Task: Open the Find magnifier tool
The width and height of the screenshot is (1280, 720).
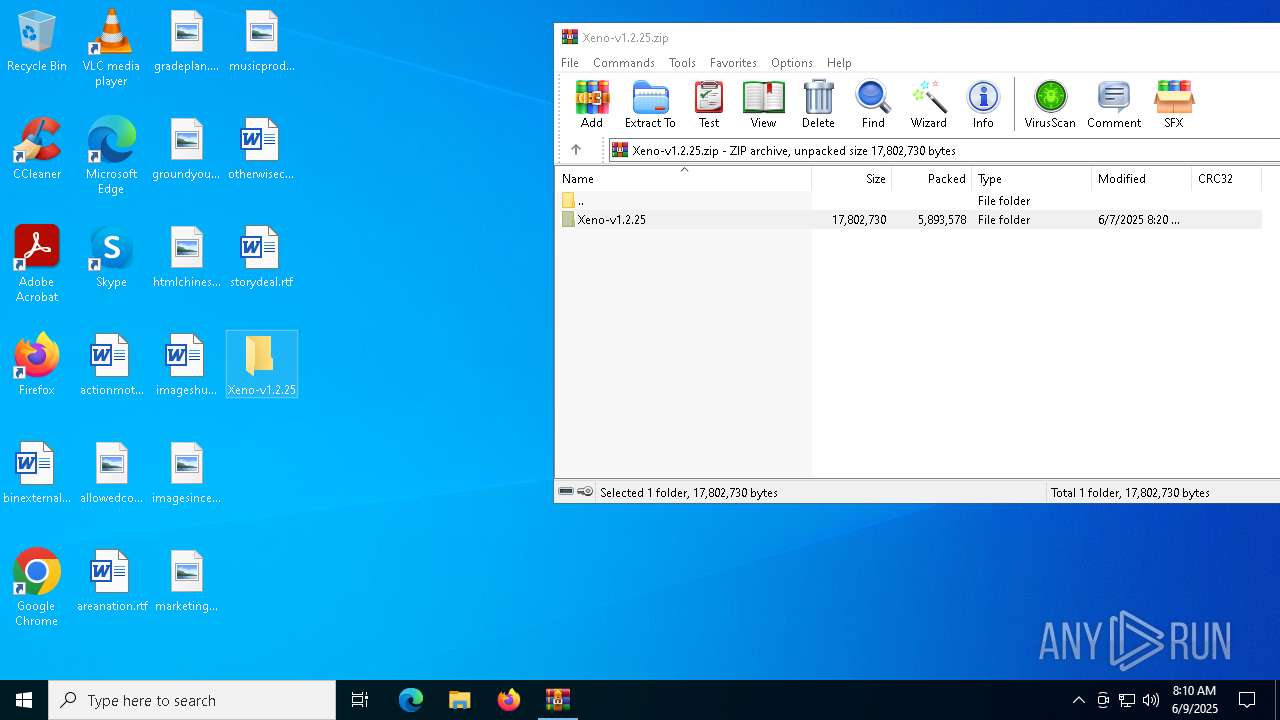Action: 873,104
